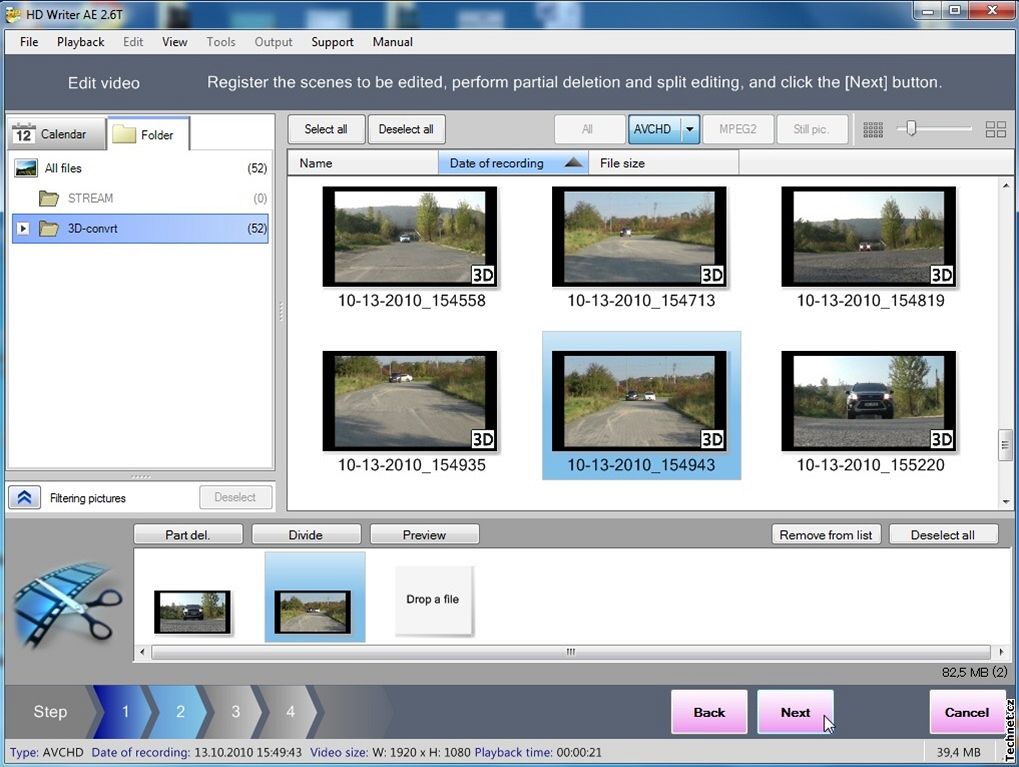The width and height of the screenshot is (1019, 767).
Task: Click Deselect in Filtering pictures panel
Action: point(235,497)
